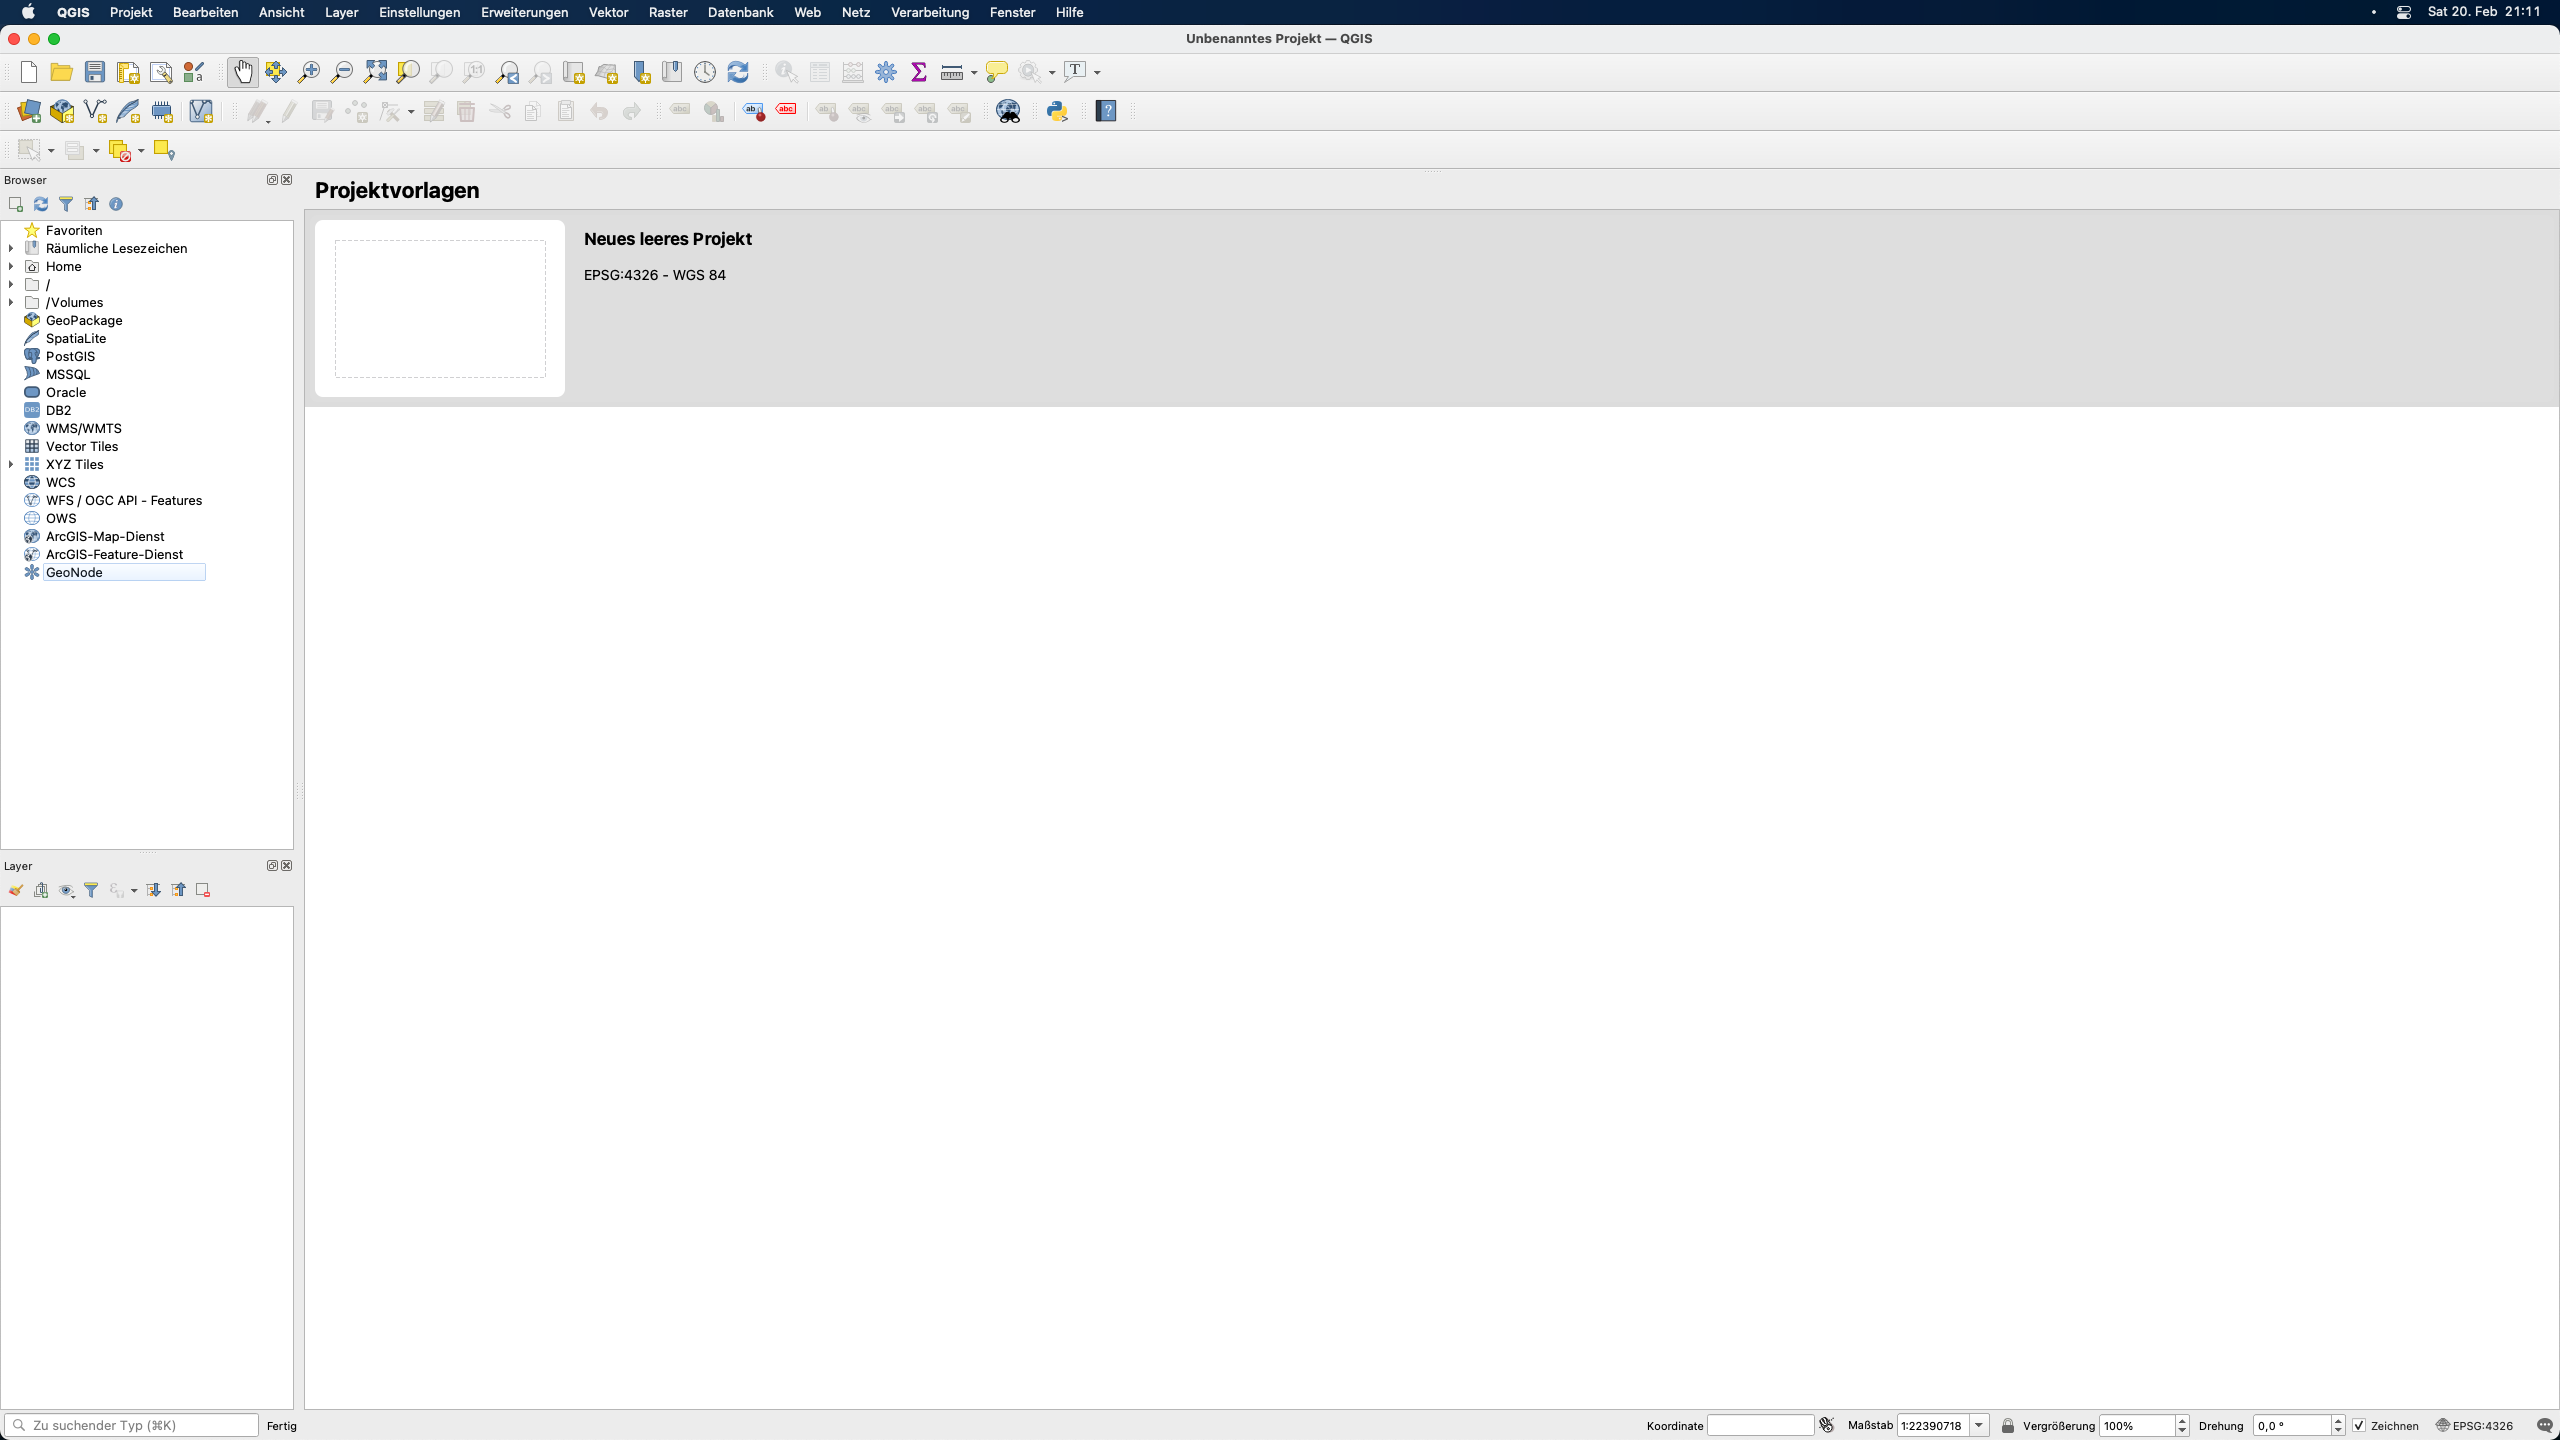Open the Python console icon
This screenshot has height=1440, width=2560.
[x=1057, y=111]
